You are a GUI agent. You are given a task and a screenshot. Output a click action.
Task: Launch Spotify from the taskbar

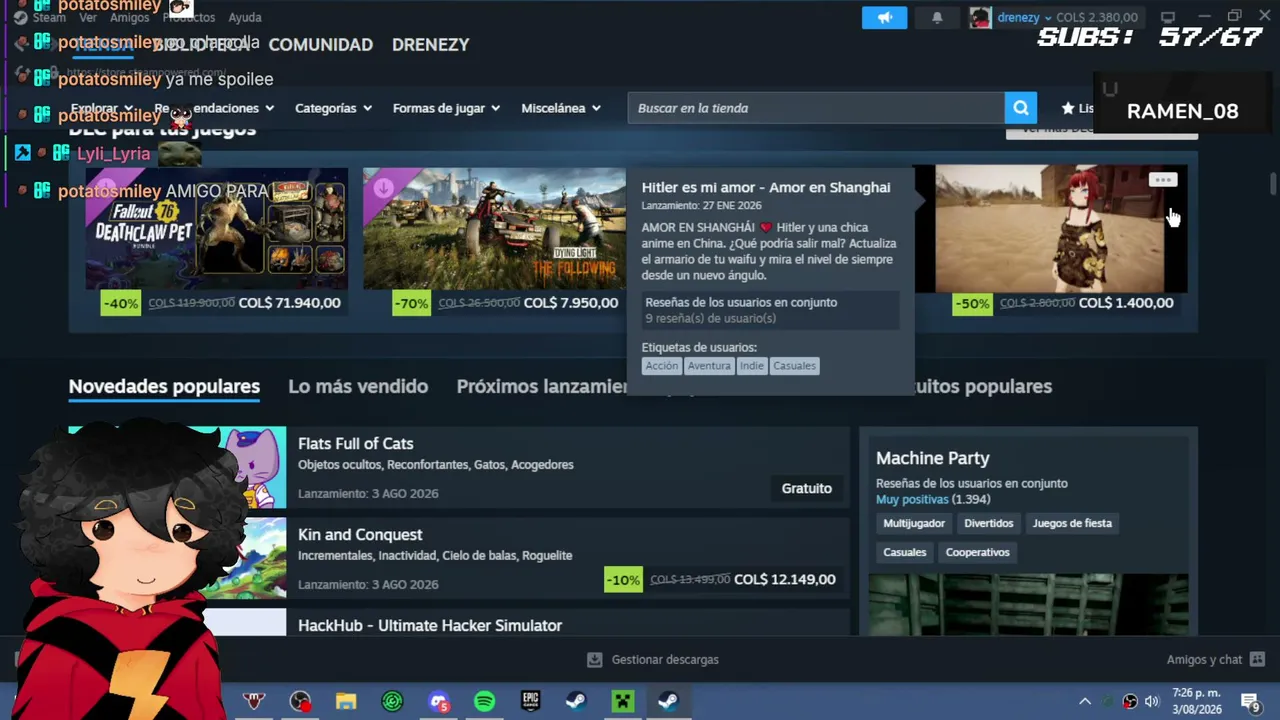click(484, 702)
